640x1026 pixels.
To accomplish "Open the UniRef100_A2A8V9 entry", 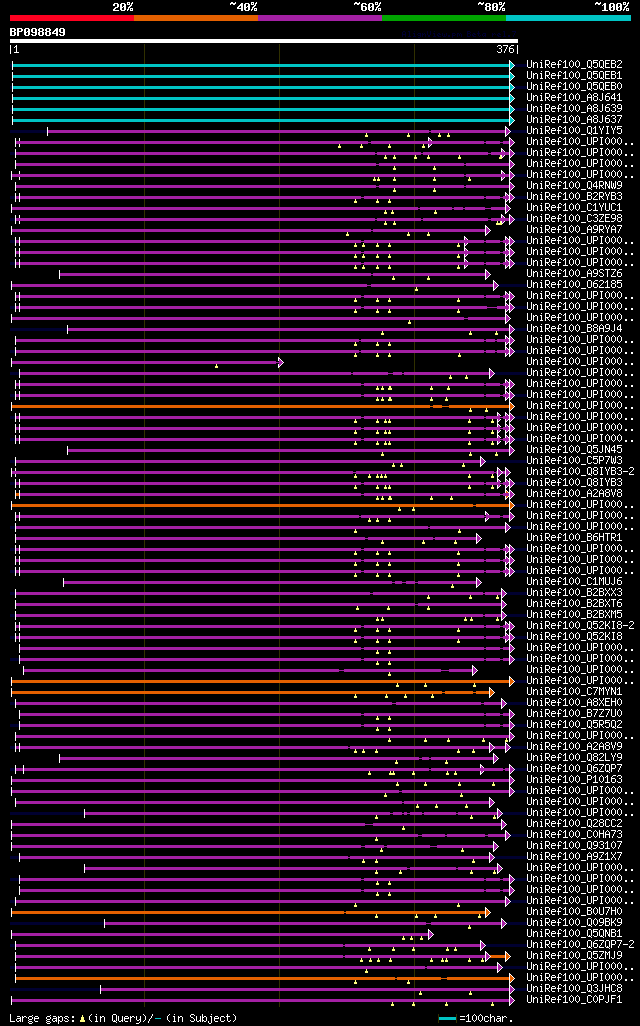I will click(574, 746).
